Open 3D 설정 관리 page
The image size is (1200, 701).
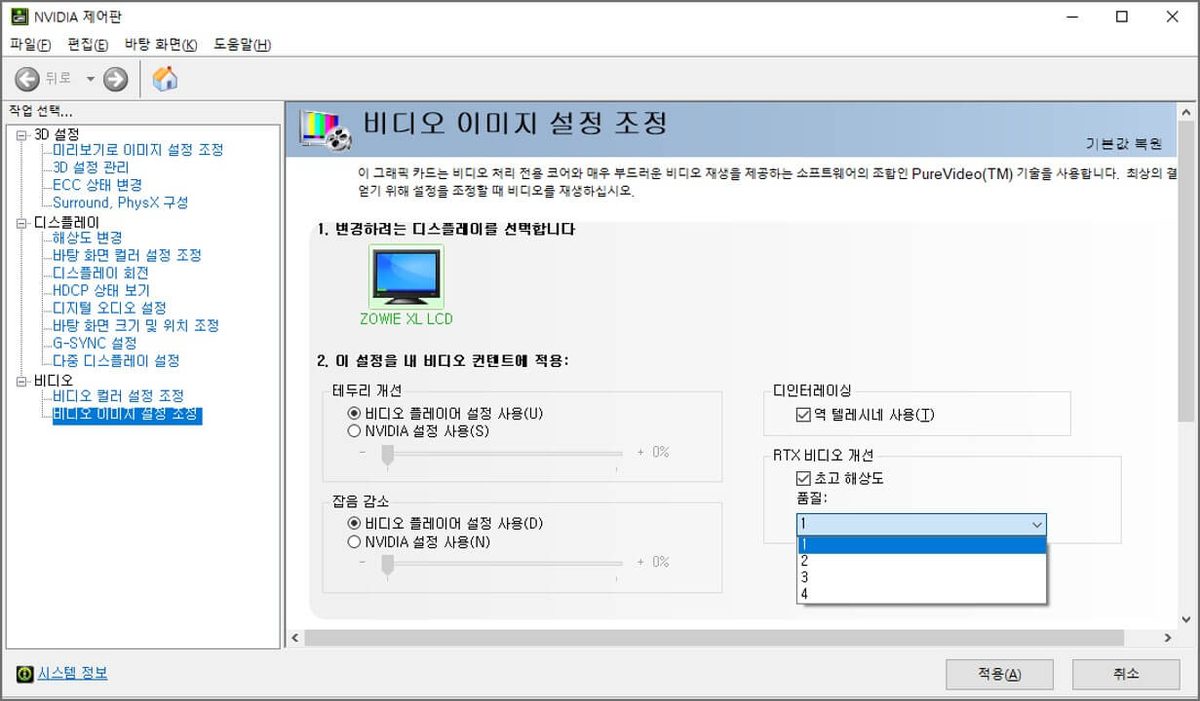91,167
